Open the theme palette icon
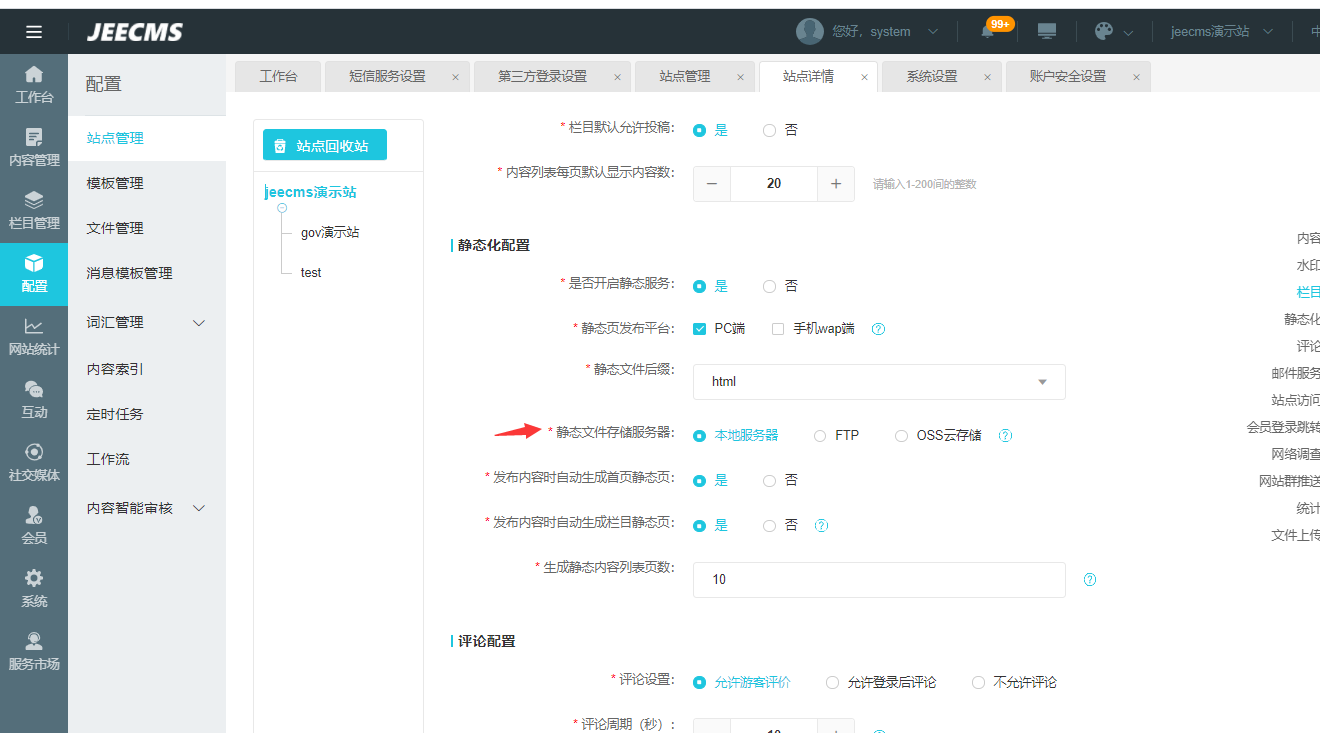The image size is (1320, 733). (1104, 32)
